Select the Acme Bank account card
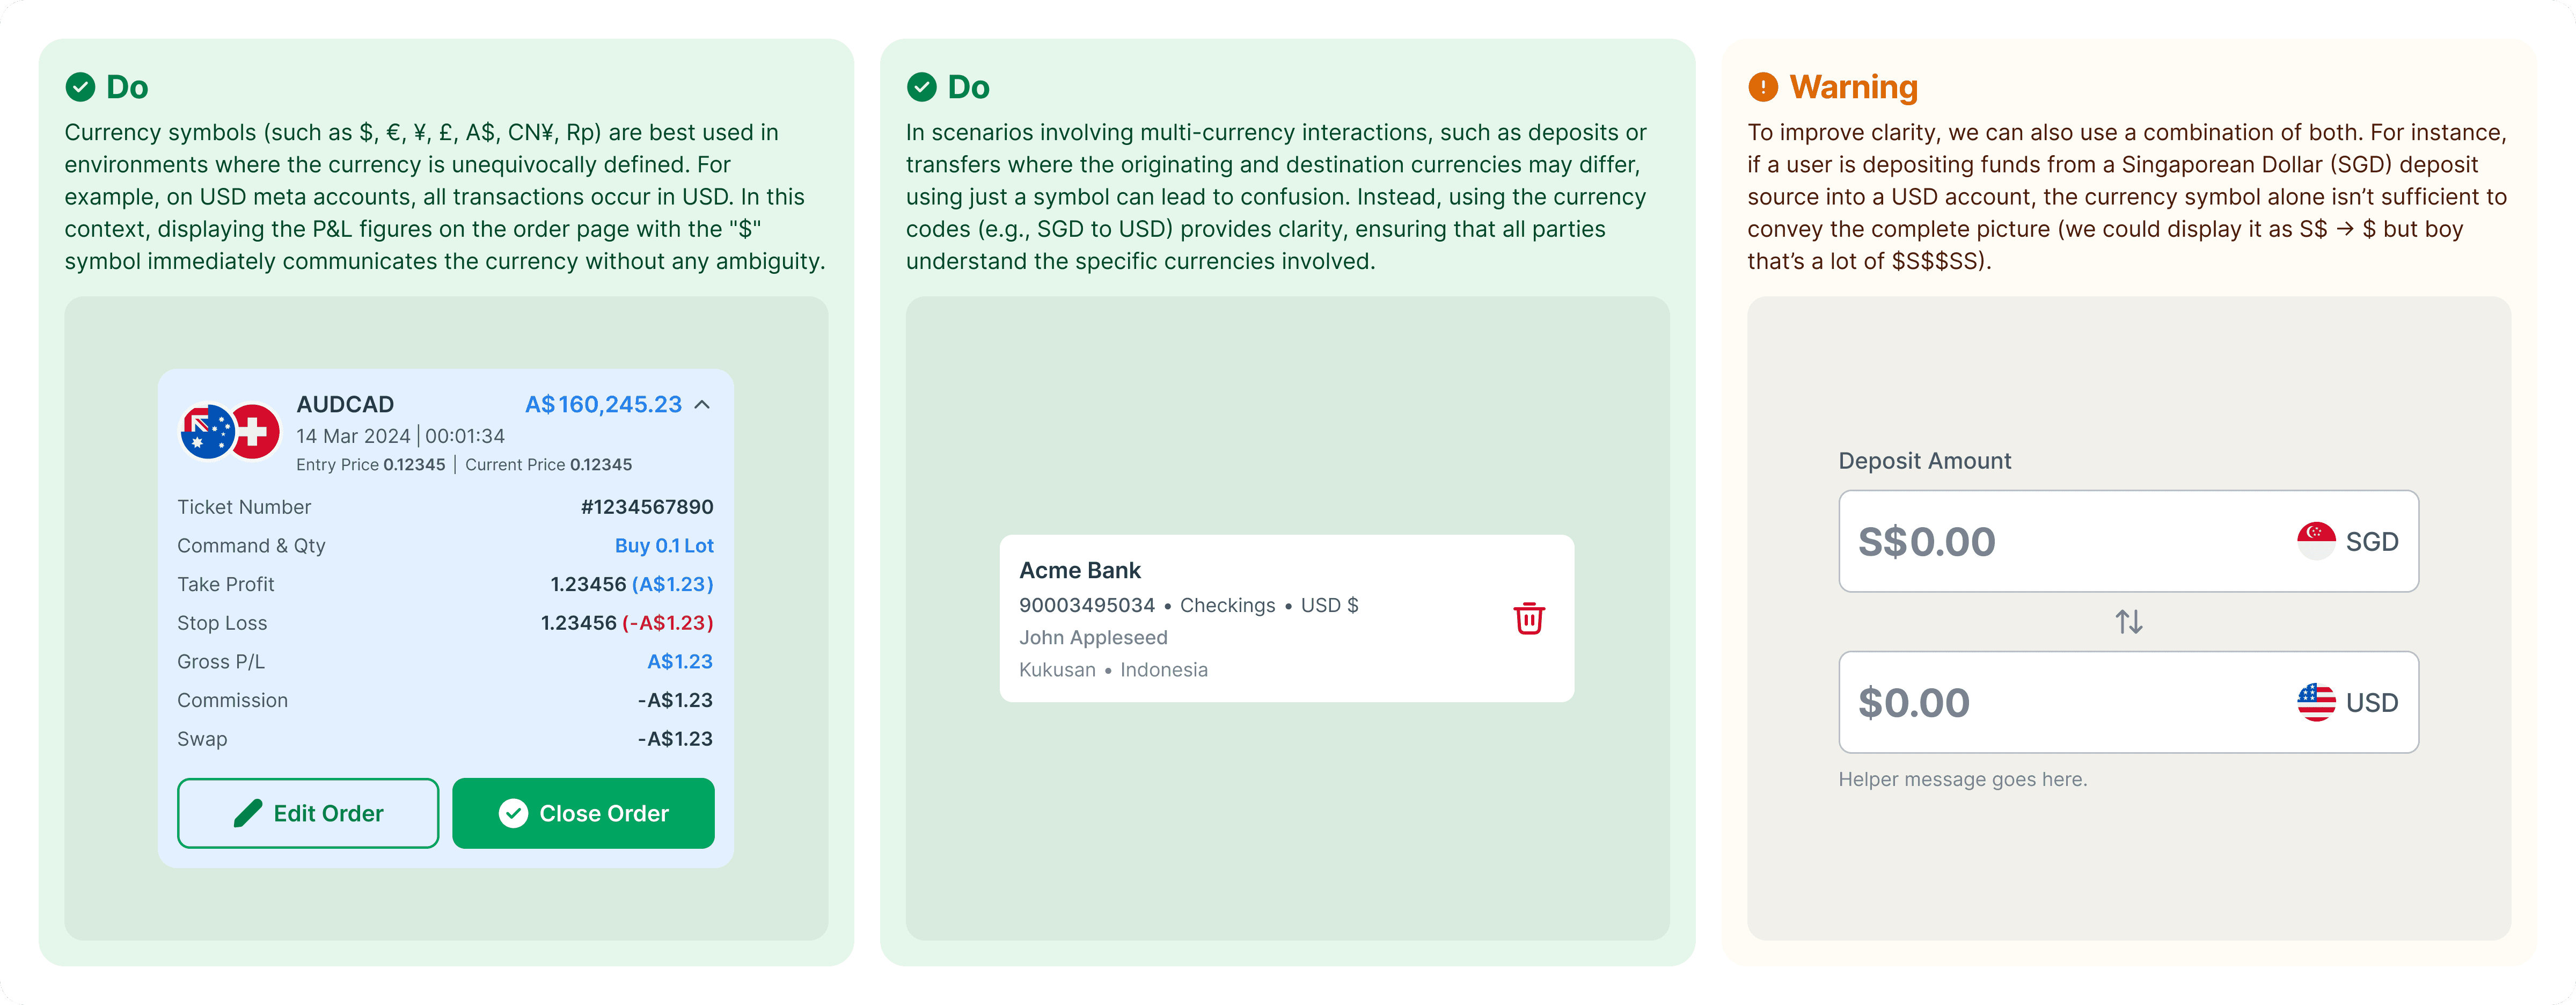The height and width of the screenshot is (1005, 2576). click(x=1286, y=618)
